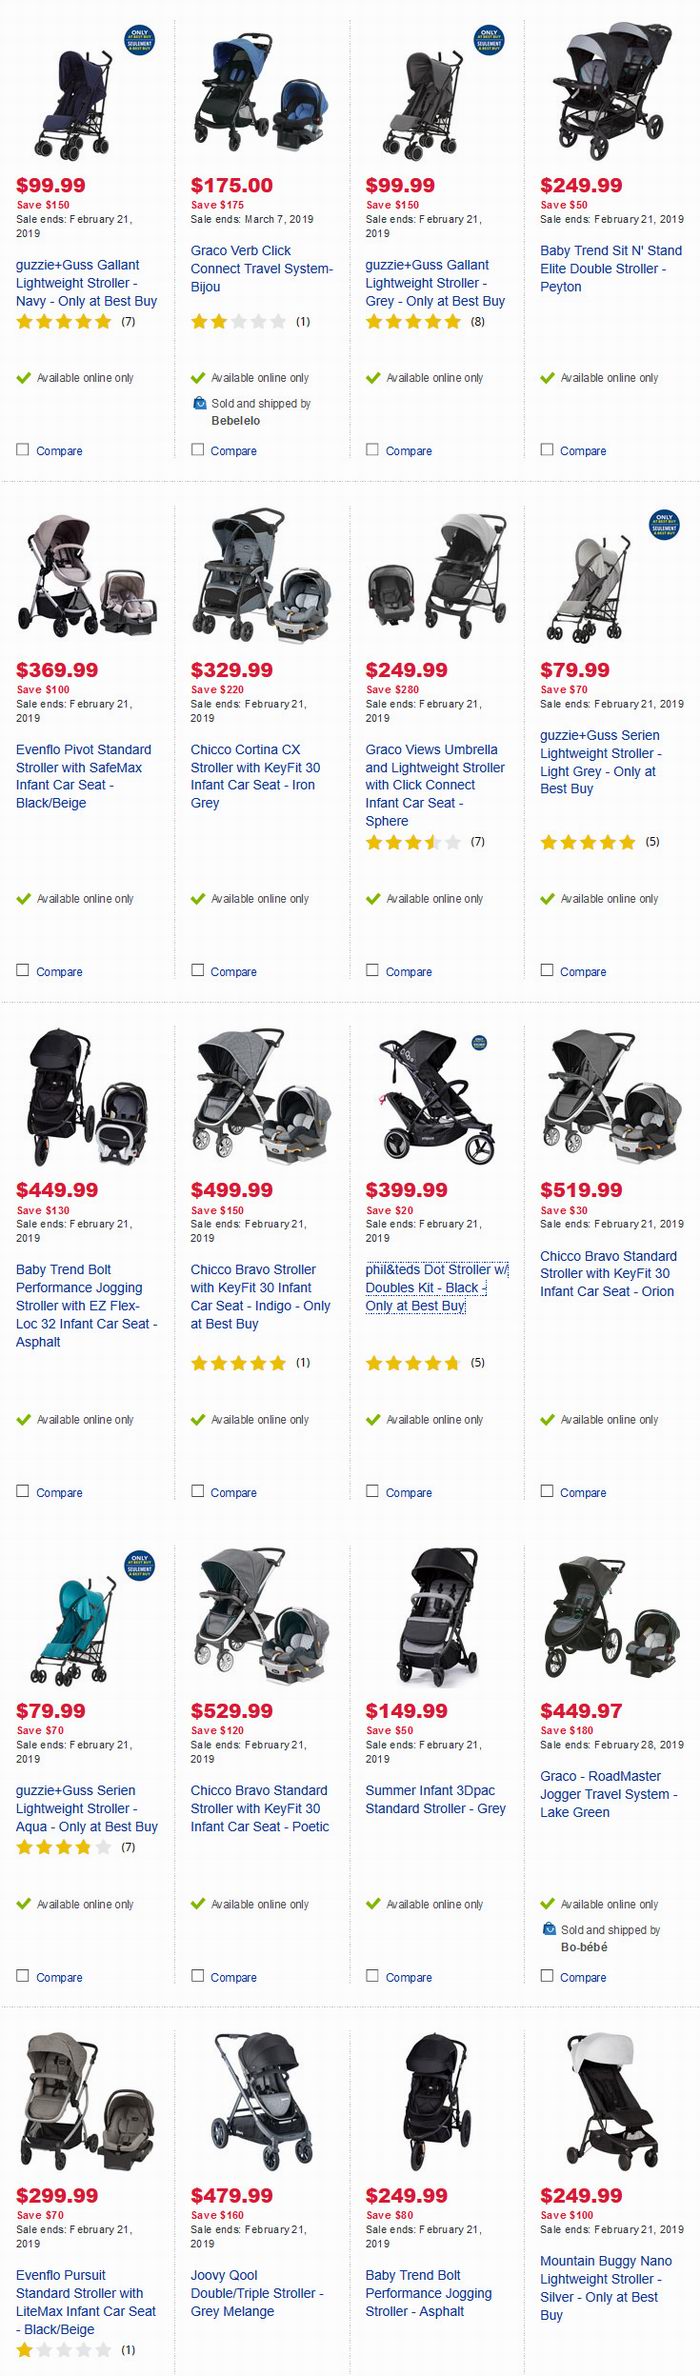This screenshot has width=700, height=2376.
Task: Click the Evenflo Pursuit stroller product image
Action: [x=88, y=2103]
